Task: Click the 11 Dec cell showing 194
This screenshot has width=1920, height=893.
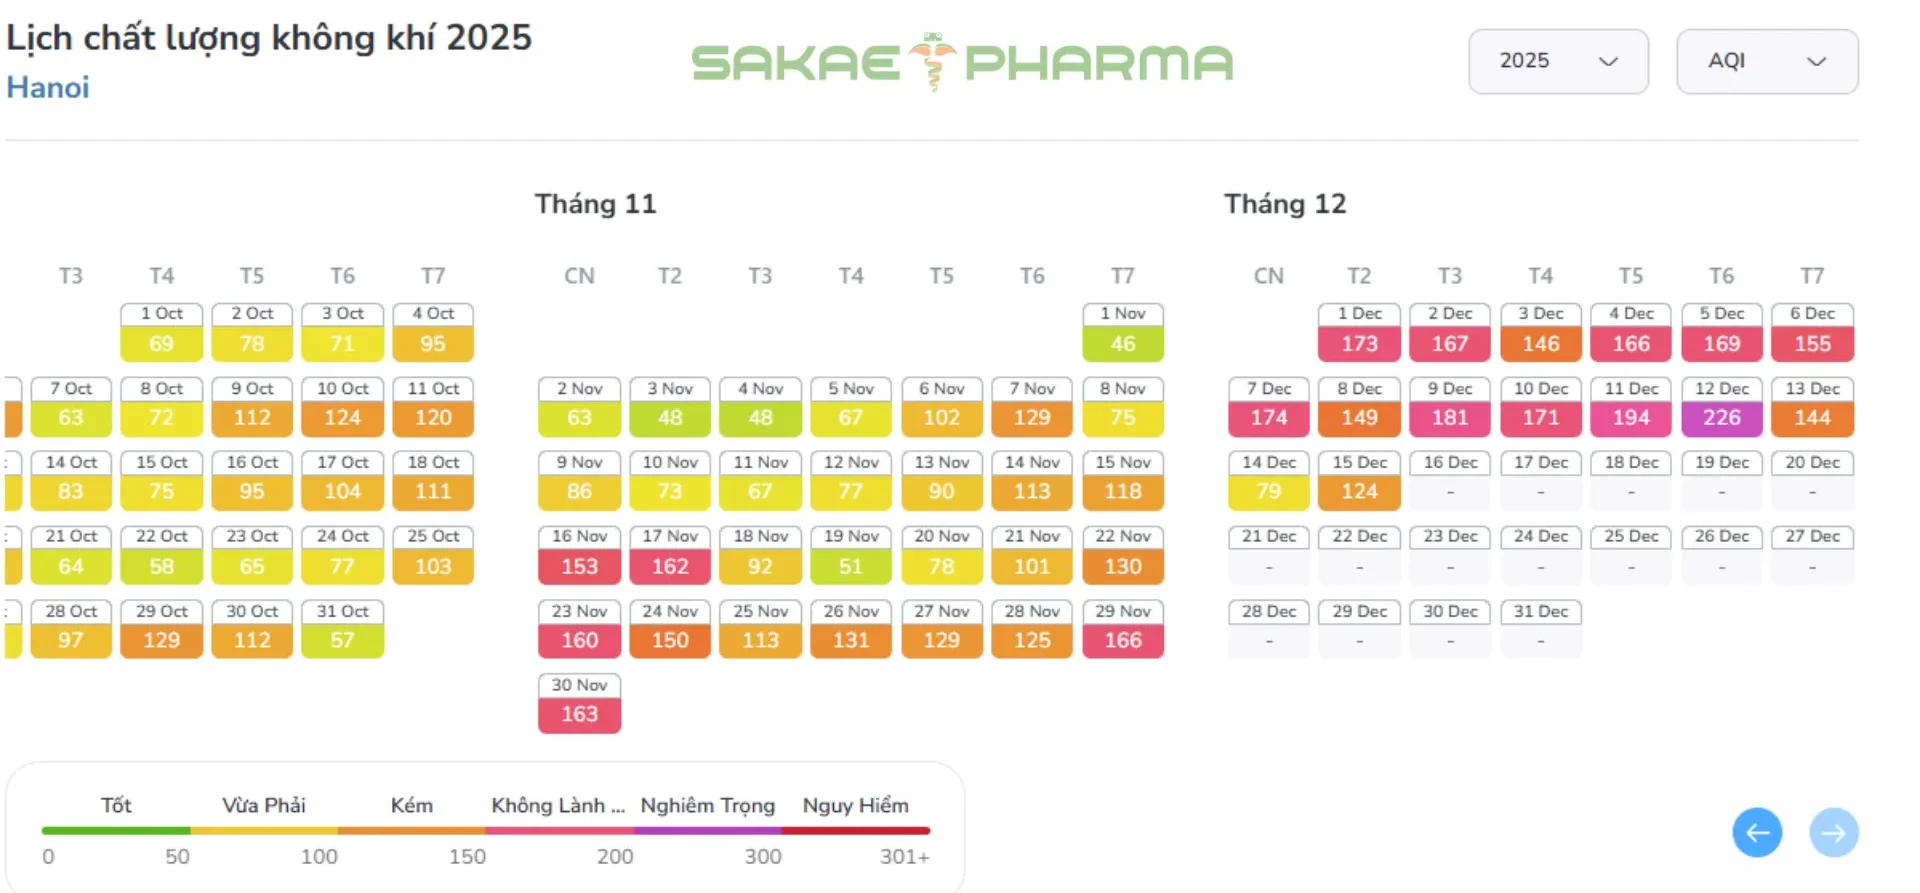Action: pyautogui.click(x=1630, y=407)
